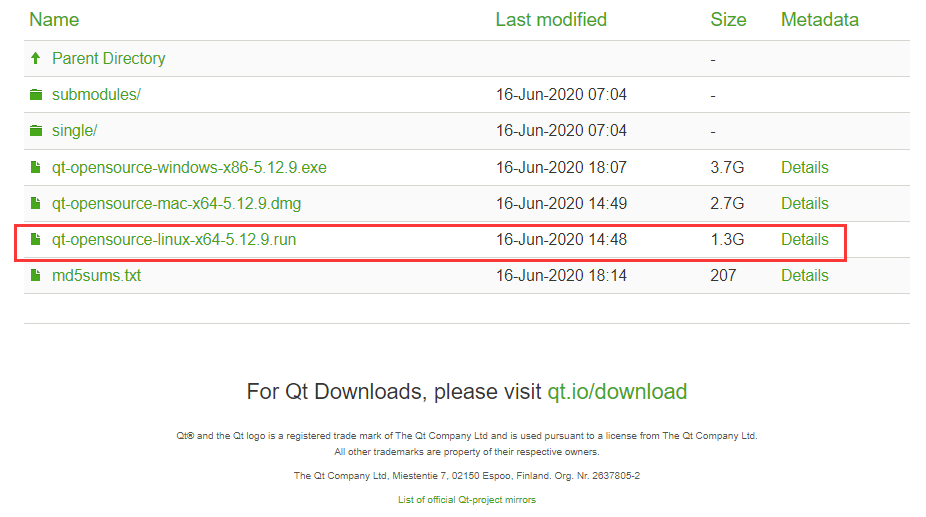The height and width of the screenshot is (517, 926).
Task: View Details for the windows .exe file
Action: [804, 168]
